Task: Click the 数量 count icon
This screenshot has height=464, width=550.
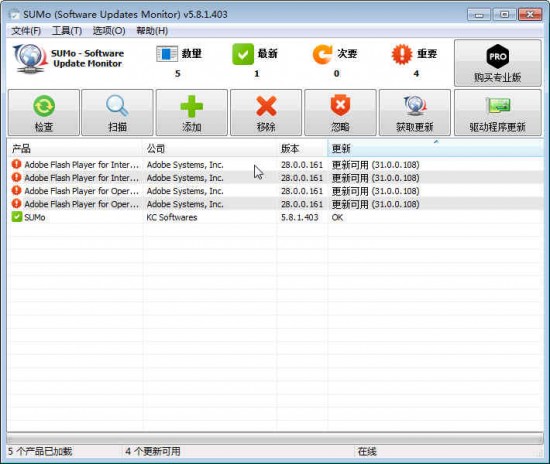Action: [167, 54]
